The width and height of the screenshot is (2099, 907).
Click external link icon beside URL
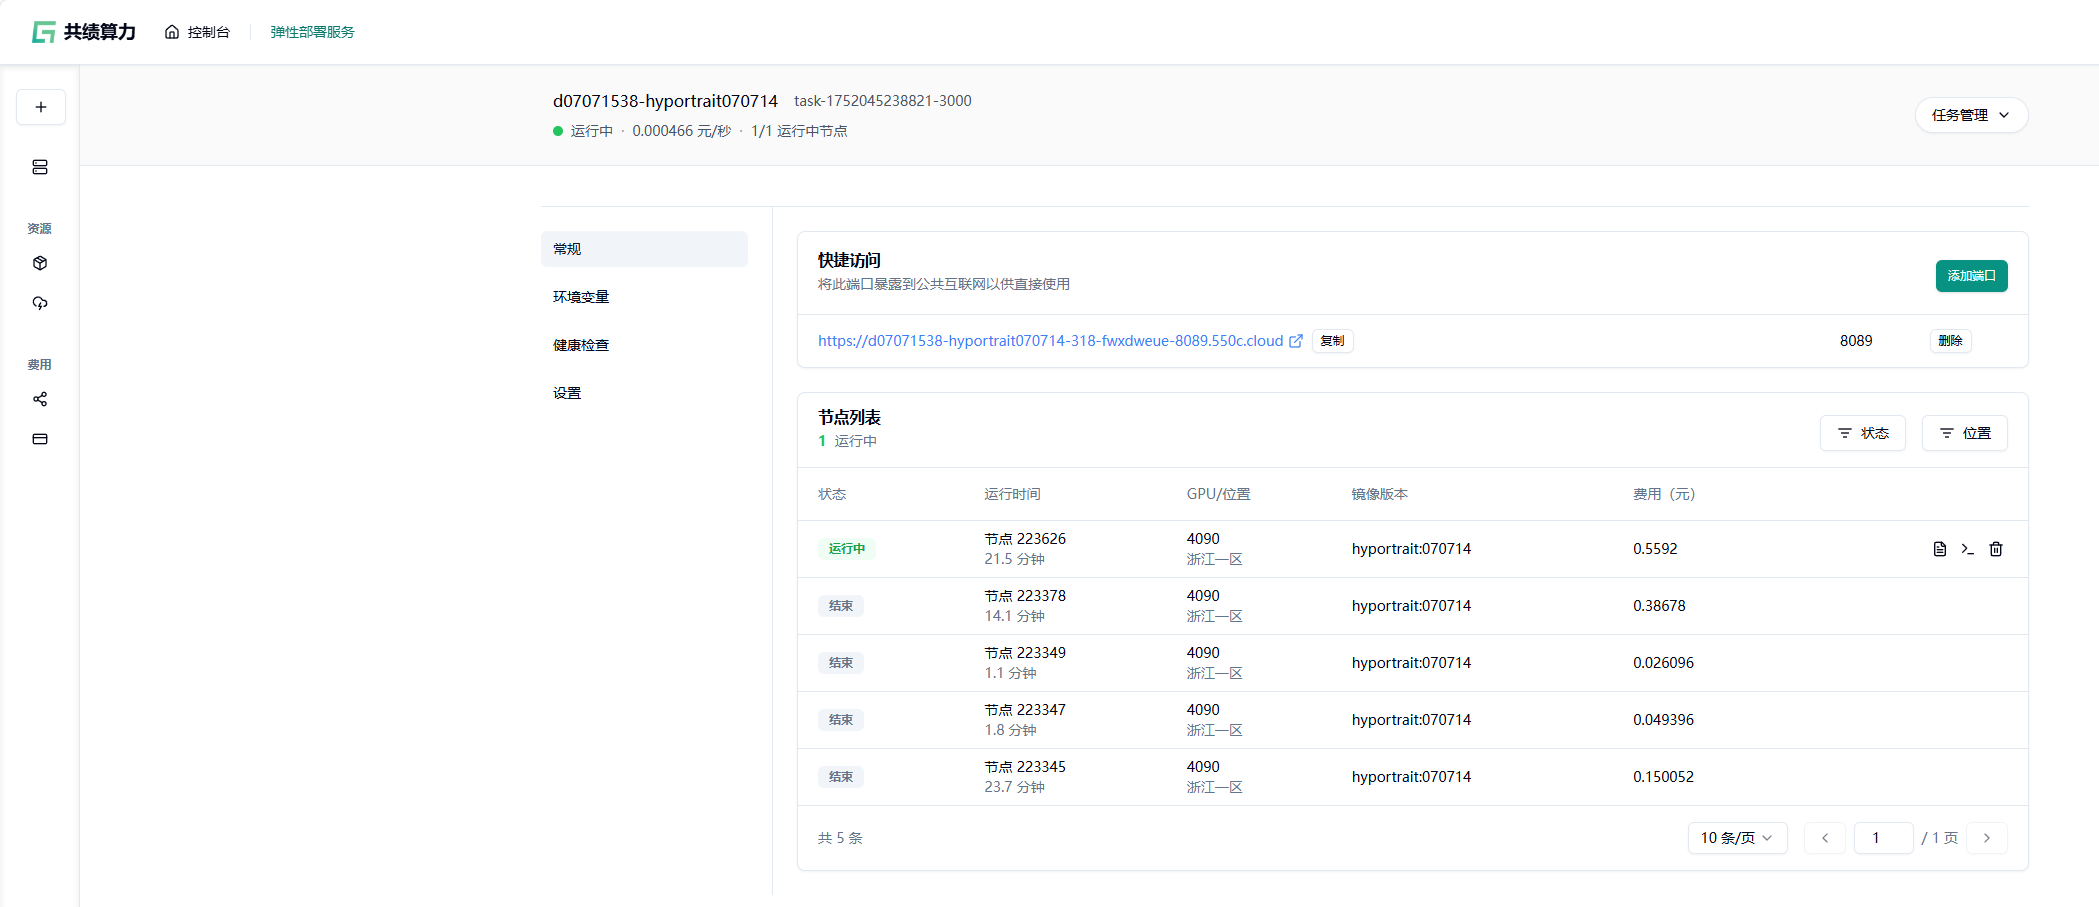[1296, 341]
